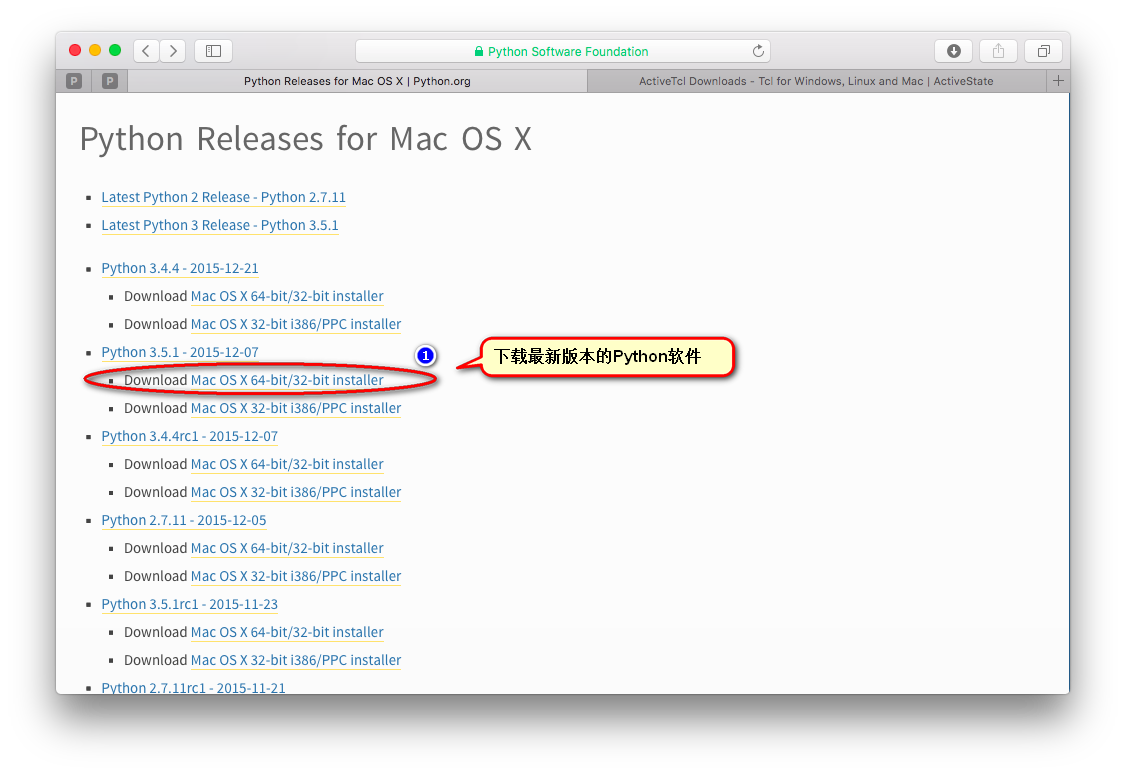Image resolution: width=1126 pixels, height=774 pixels.
Task: Download 64-bit/32-bit installer for Python 3.5.1rc1
Action: click(287, 633)
